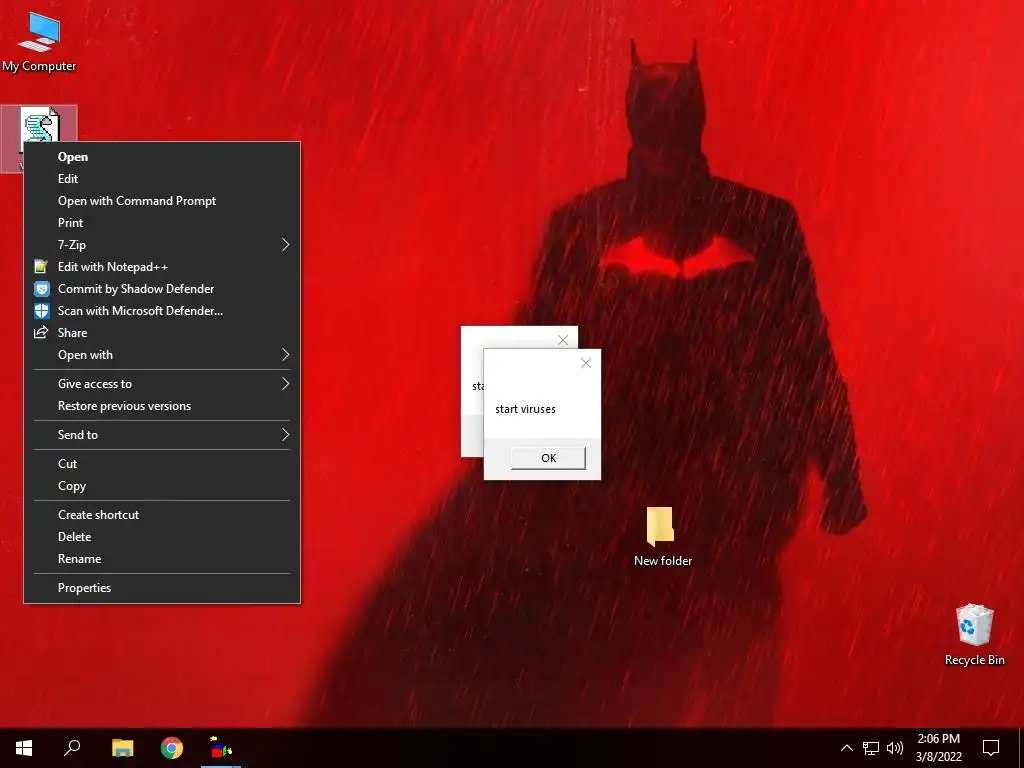Screen dimensions: 1024x768
Task: Open Properties from the context menu
Action: pyautogui.click(x=162, y=588)
